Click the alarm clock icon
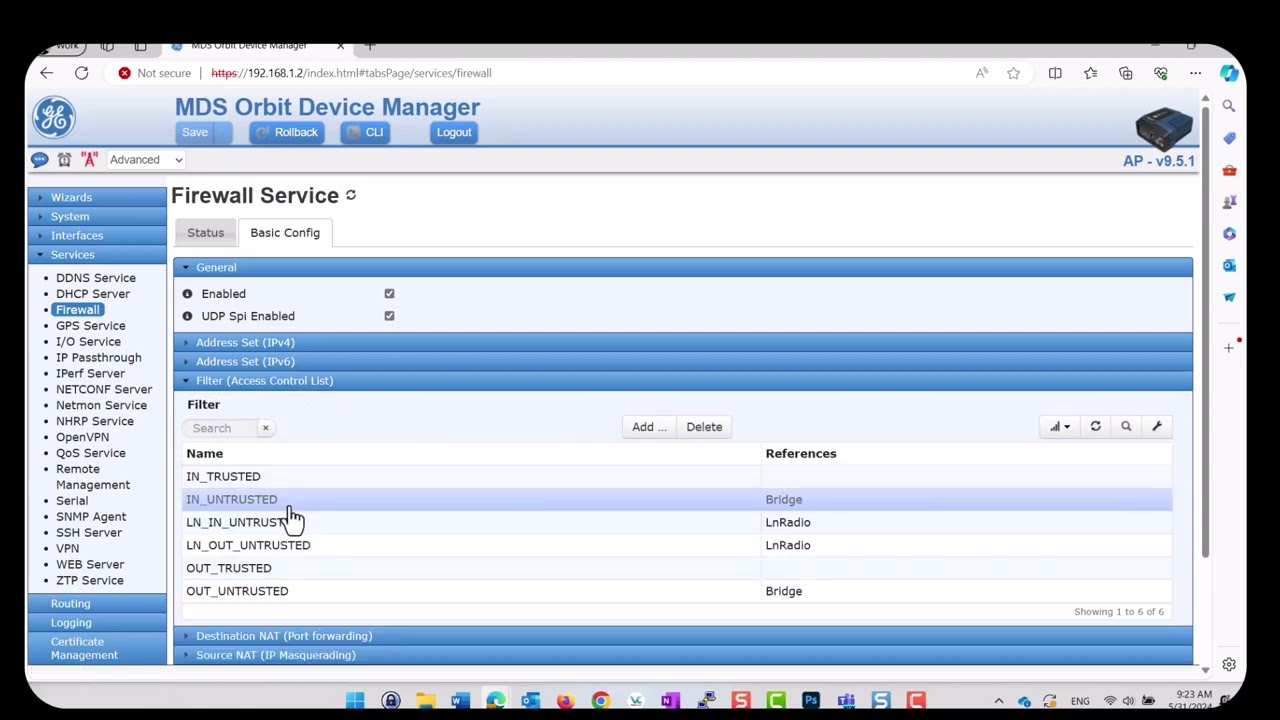 point(64,160)
